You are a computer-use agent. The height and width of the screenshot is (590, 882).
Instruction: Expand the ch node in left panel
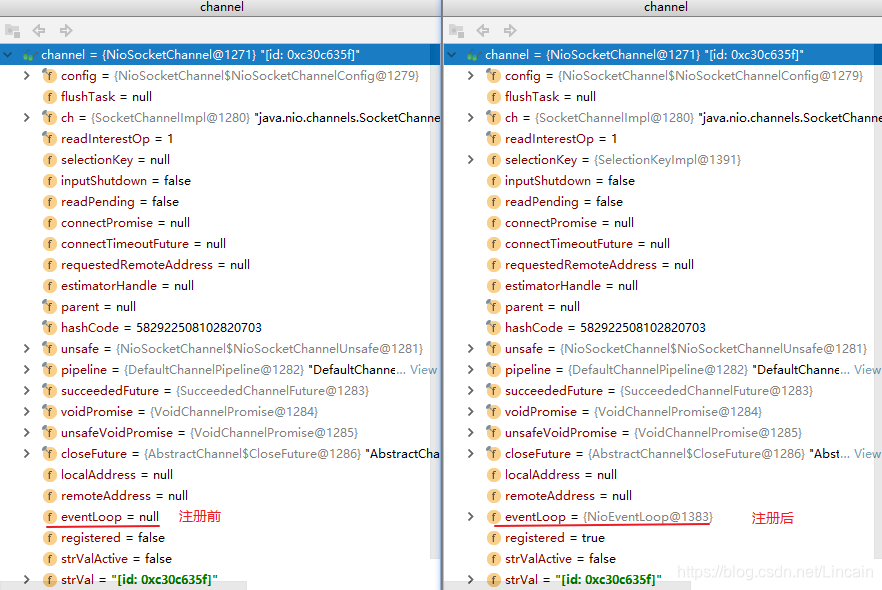26,118
